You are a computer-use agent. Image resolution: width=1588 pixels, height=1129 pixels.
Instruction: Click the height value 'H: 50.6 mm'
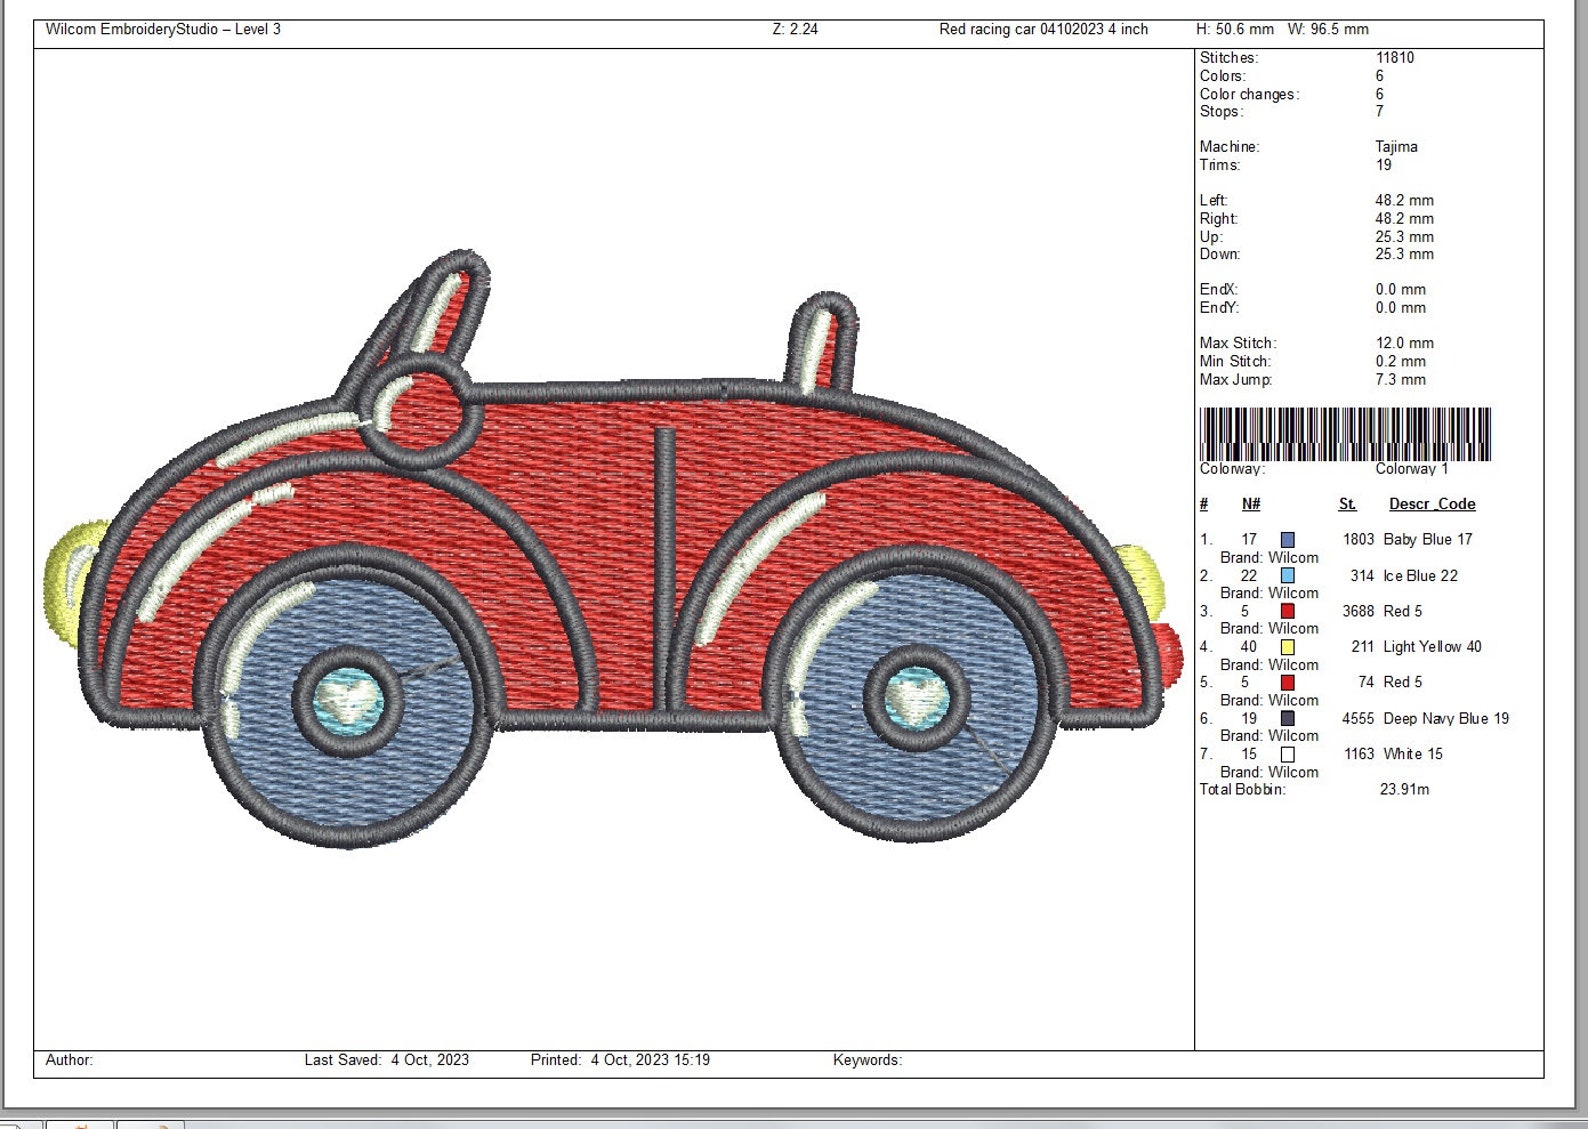(1235, 29)
